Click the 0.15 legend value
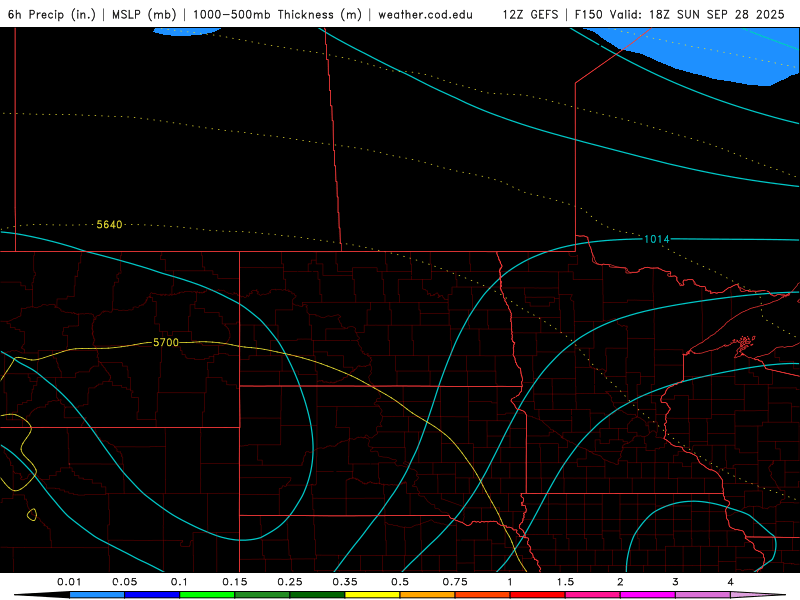The height and width of the screenshot is (600, 800). (x=235, y=582)
